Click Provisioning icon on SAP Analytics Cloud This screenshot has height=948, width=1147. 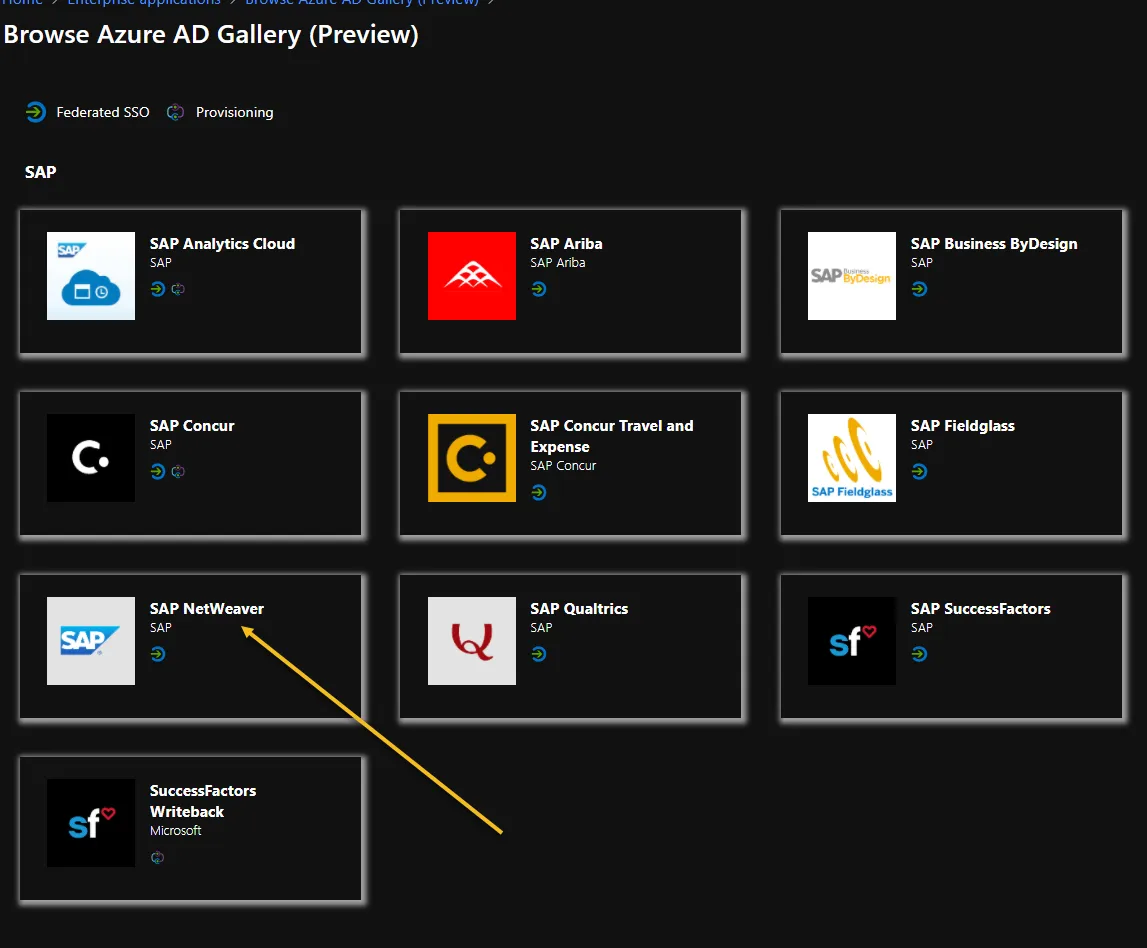coord(178,289)
